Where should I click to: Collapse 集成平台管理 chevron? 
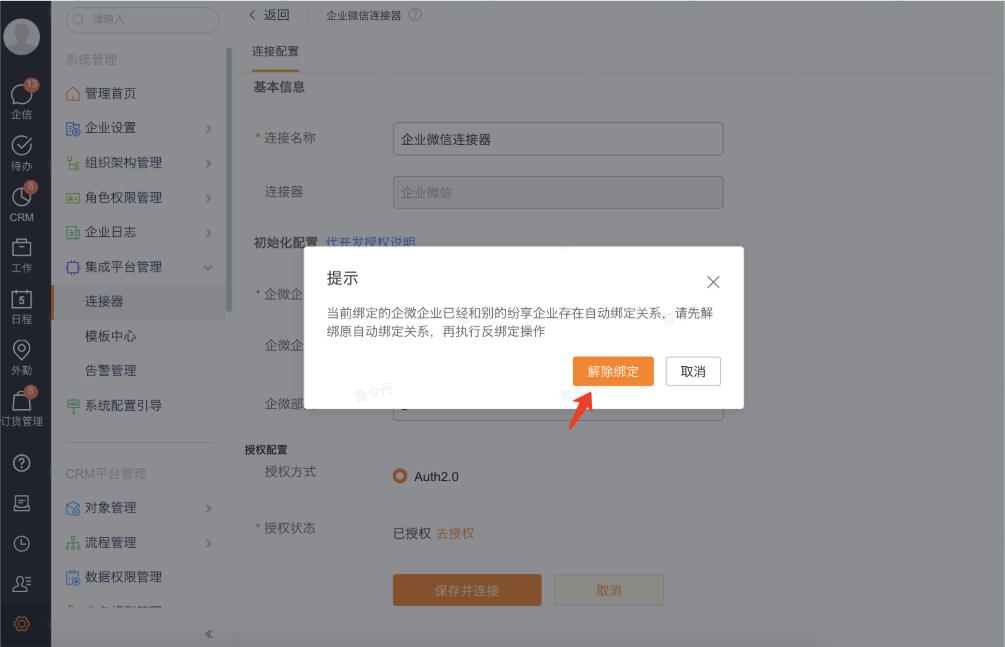click(x=208, y=267)
